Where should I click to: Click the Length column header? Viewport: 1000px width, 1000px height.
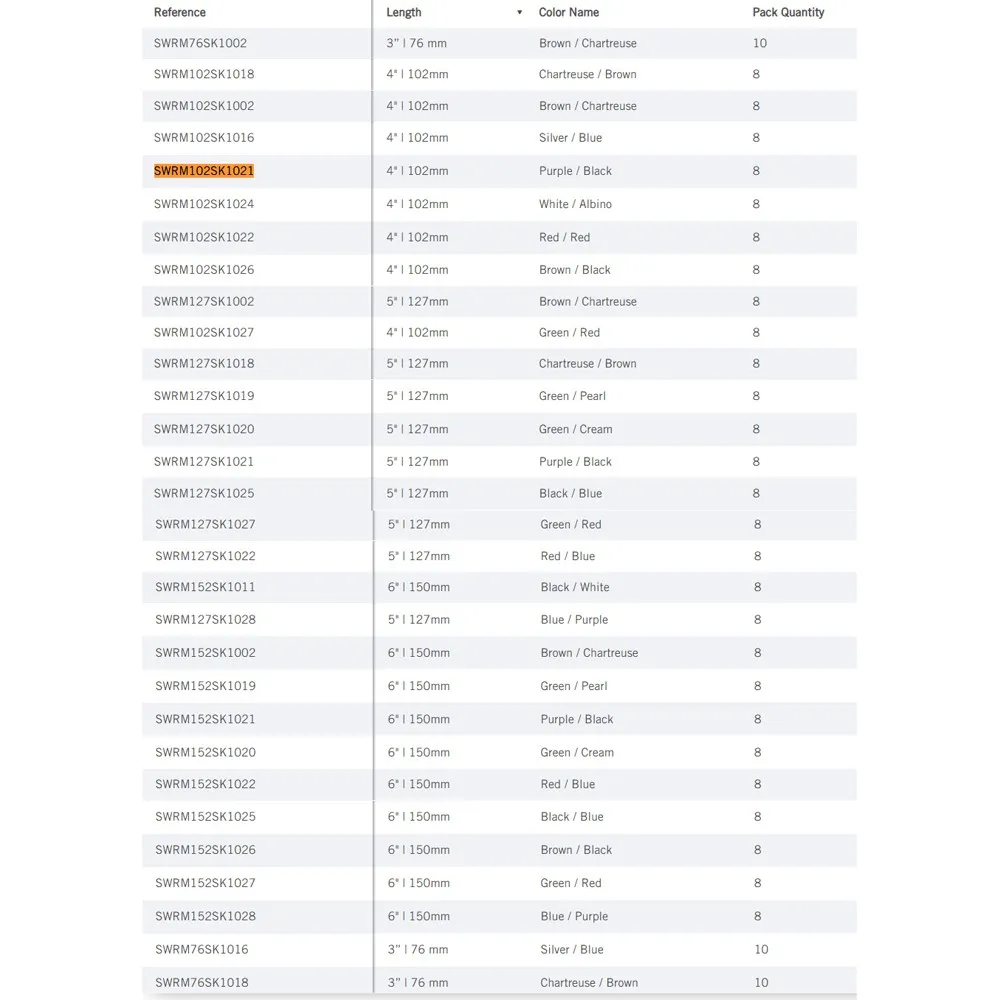404,13
